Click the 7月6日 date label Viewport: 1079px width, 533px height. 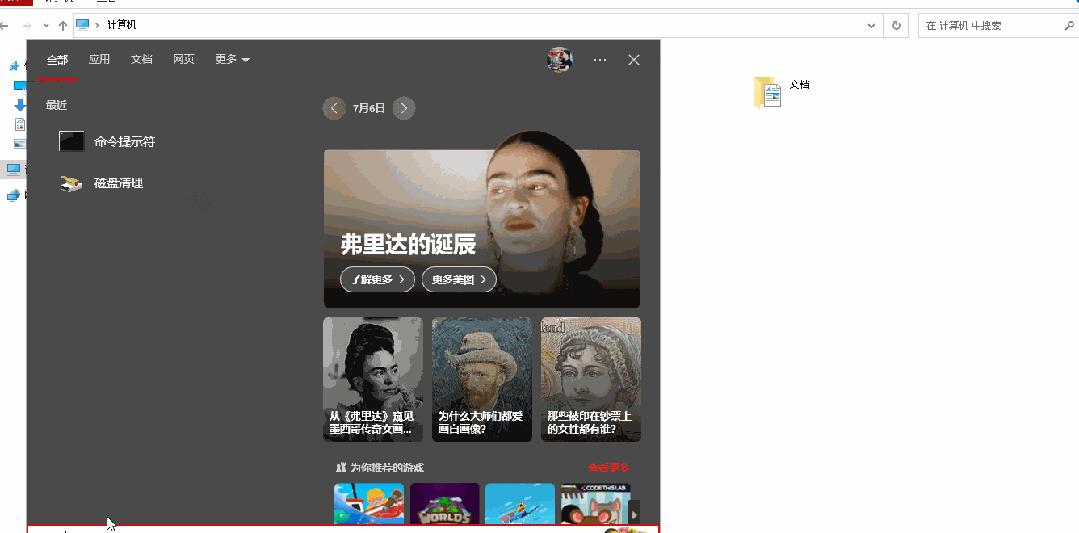pyautogui.click(x=369, y=108)
